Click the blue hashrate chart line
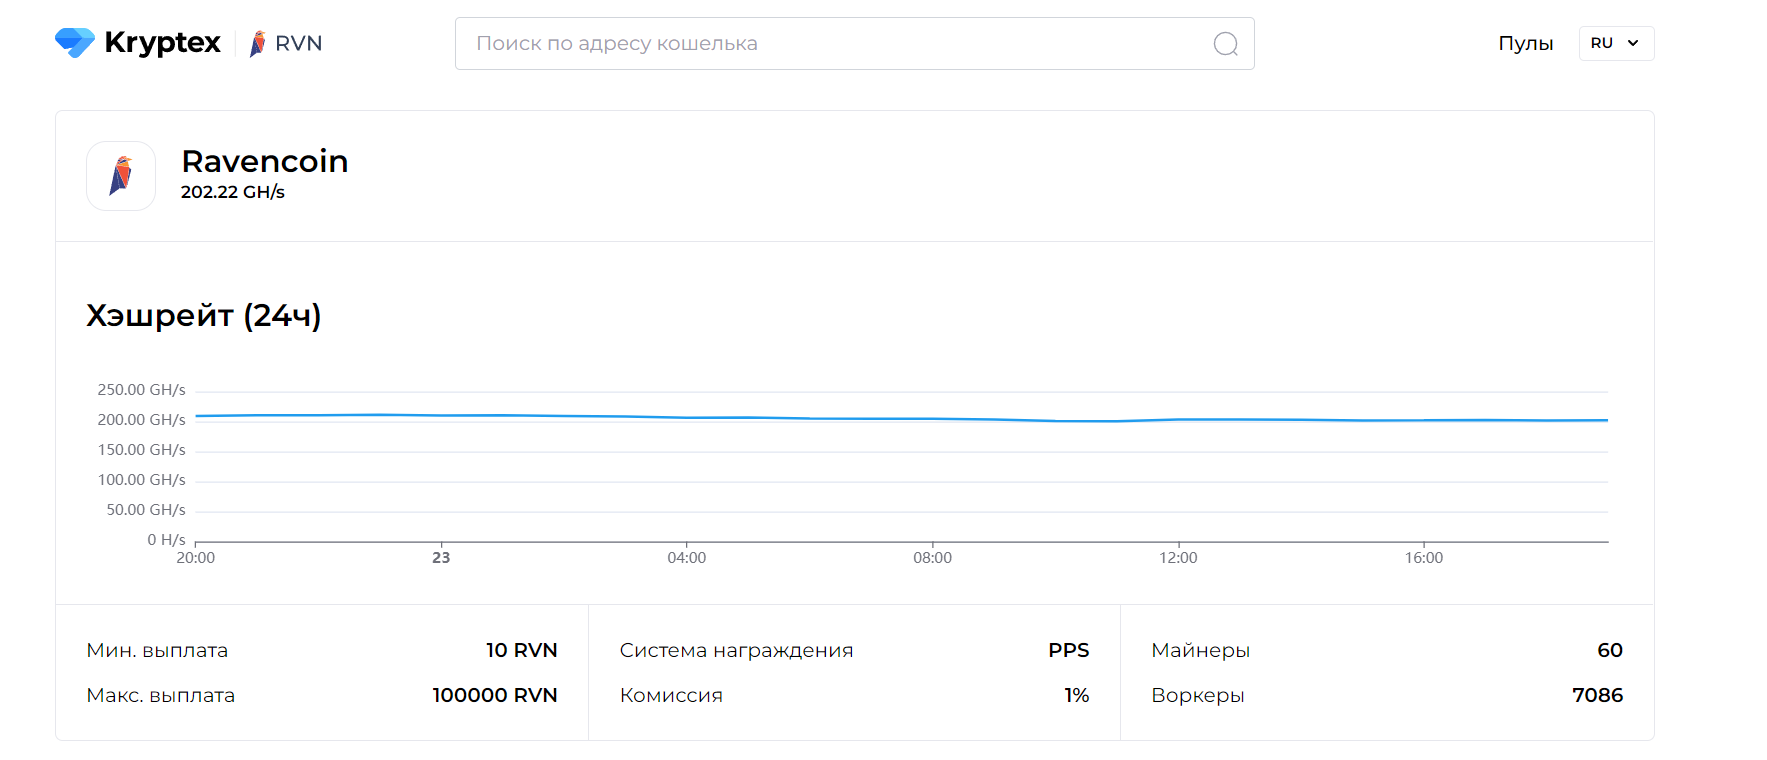 [x=900, y=418]
